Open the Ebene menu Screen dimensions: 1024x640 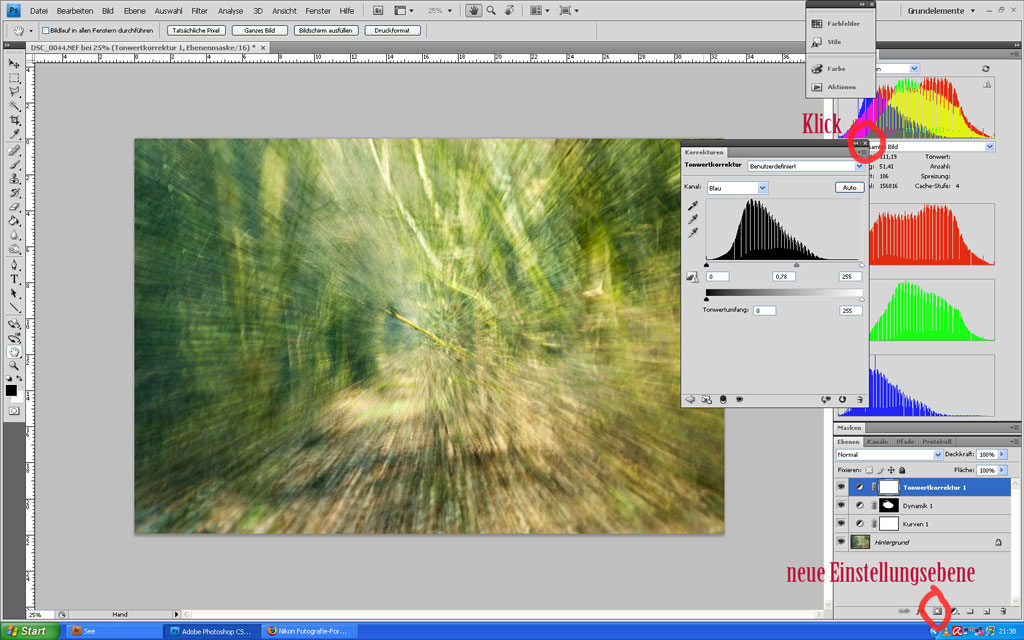click(x=135, y=11)
